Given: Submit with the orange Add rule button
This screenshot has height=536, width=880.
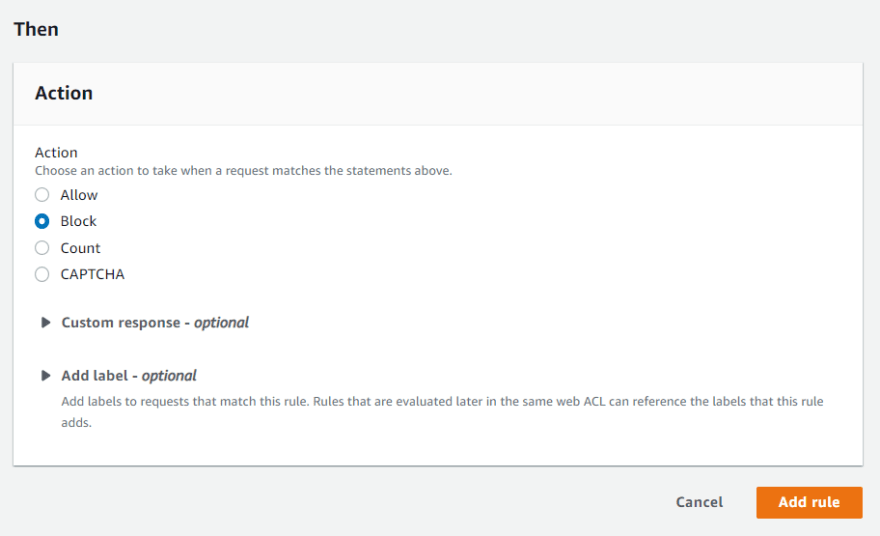Looking at the screenshot, I should pos(809,502).
